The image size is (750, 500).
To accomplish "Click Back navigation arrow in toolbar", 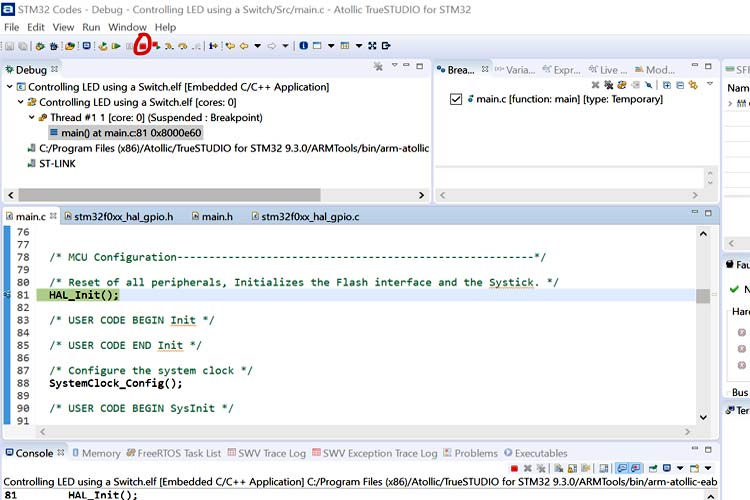I will point(243,46).
